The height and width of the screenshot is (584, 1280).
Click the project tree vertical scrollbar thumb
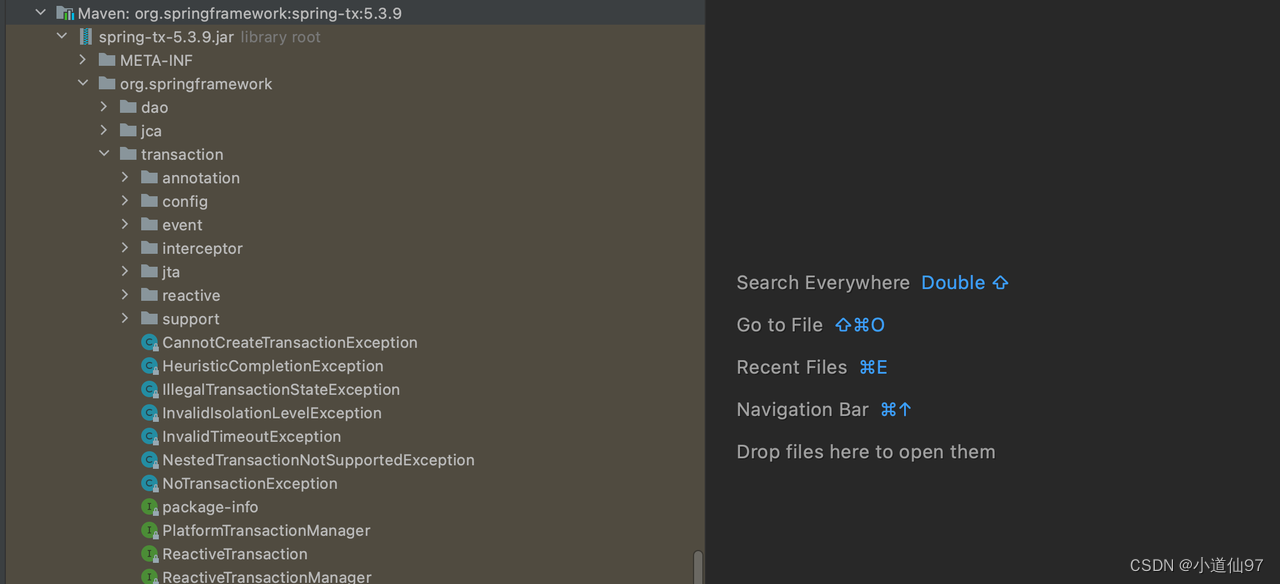pyautogui.click(x=698, y=567)
